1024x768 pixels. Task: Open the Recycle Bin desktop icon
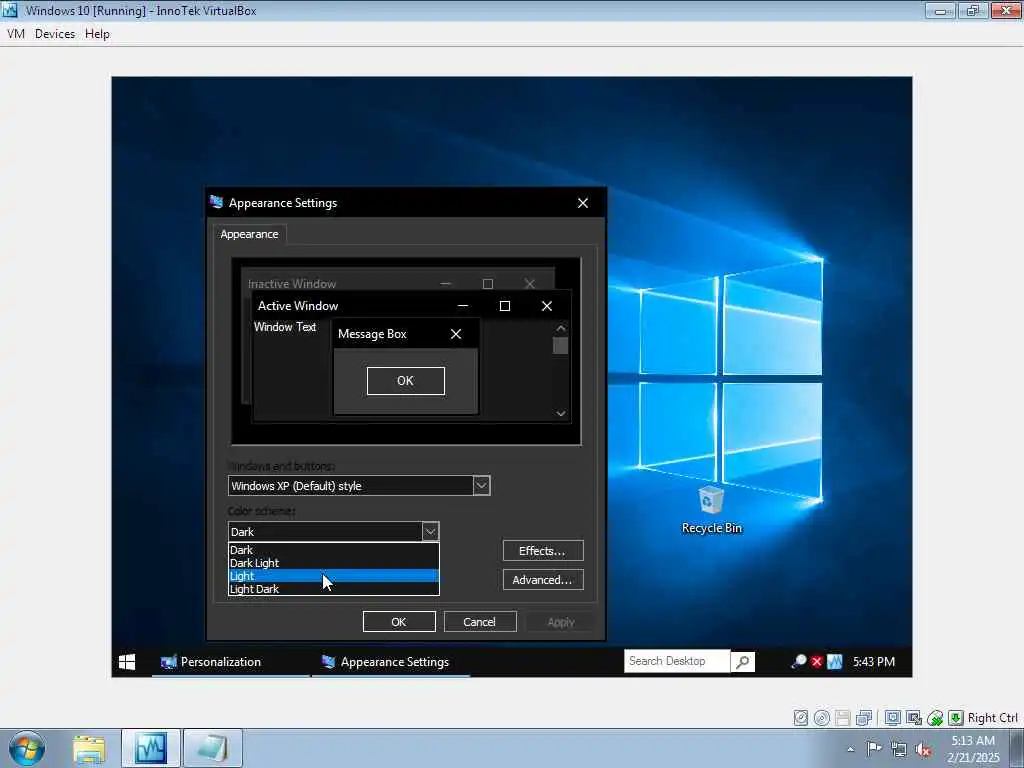[x=711, y=510]
